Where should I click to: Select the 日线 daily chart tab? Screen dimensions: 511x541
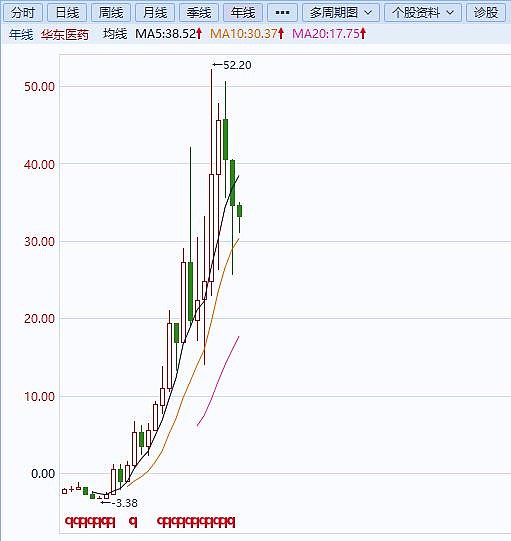pyautogui.click(x=67, y=13)
